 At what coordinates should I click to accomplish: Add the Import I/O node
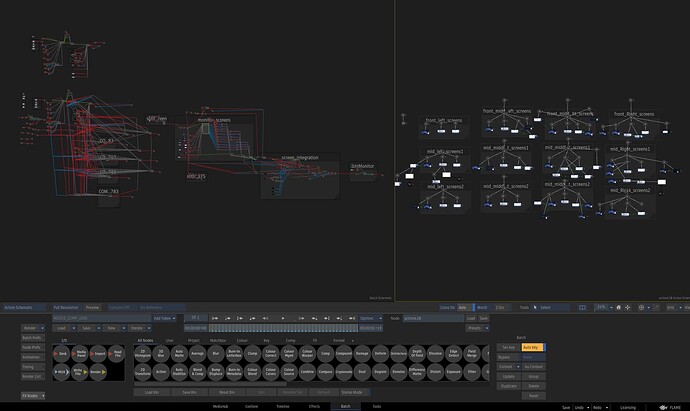(99, 353)
